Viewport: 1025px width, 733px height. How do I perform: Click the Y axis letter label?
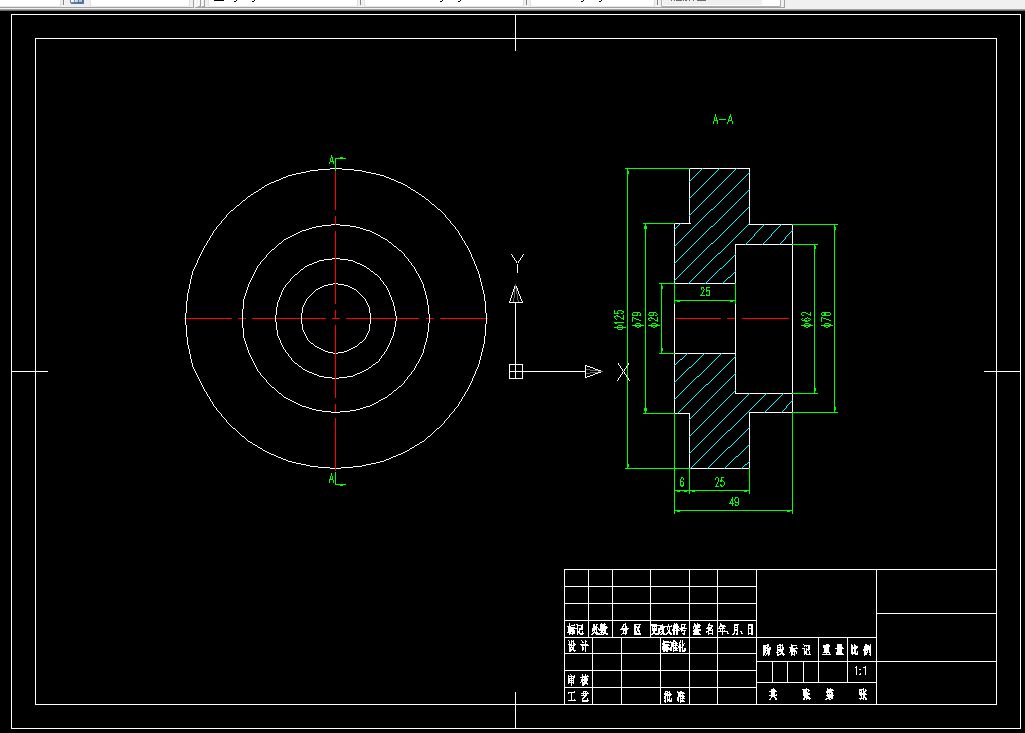click(517, 263)
